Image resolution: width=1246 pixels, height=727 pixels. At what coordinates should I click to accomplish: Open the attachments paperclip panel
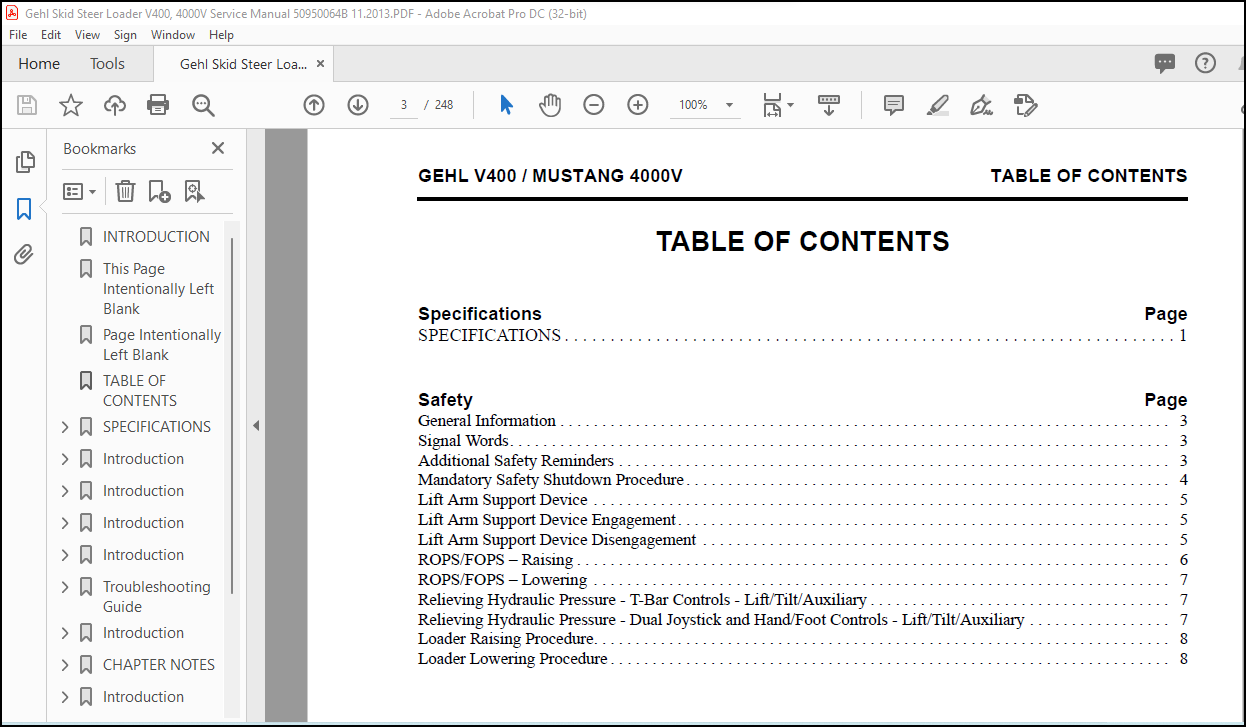25,255
